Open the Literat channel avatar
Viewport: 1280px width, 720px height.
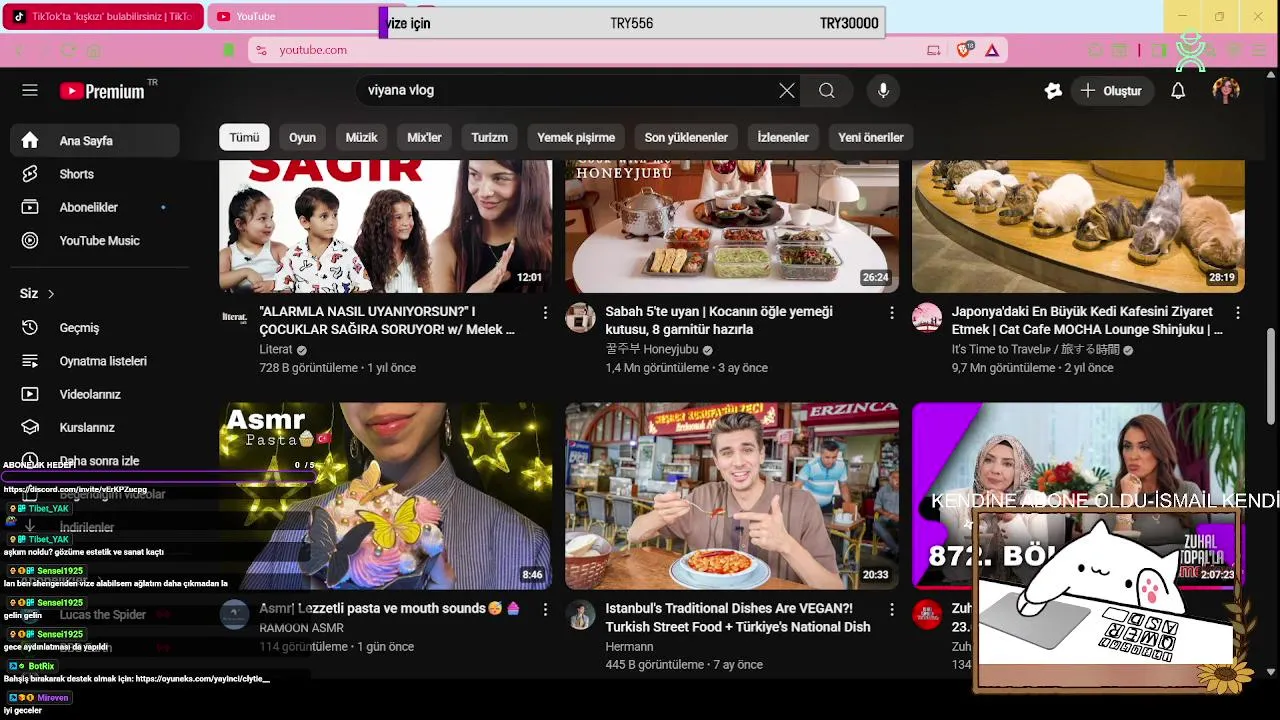234,318
